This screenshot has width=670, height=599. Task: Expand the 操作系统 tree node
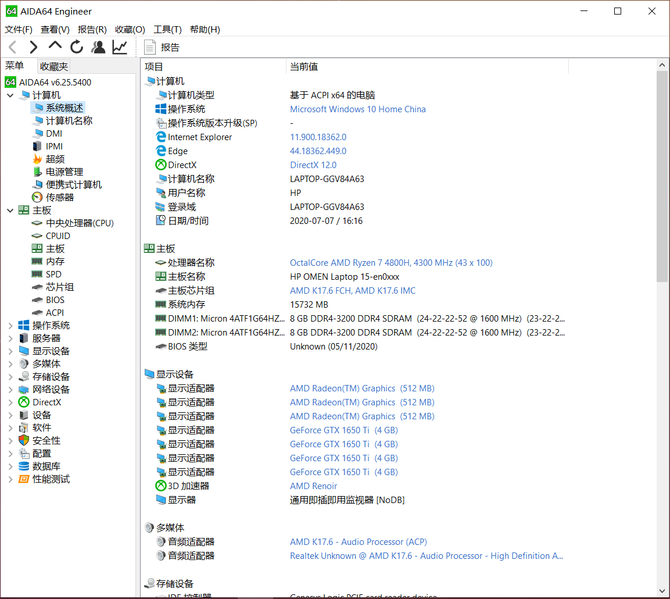click(x=11, y=326)
